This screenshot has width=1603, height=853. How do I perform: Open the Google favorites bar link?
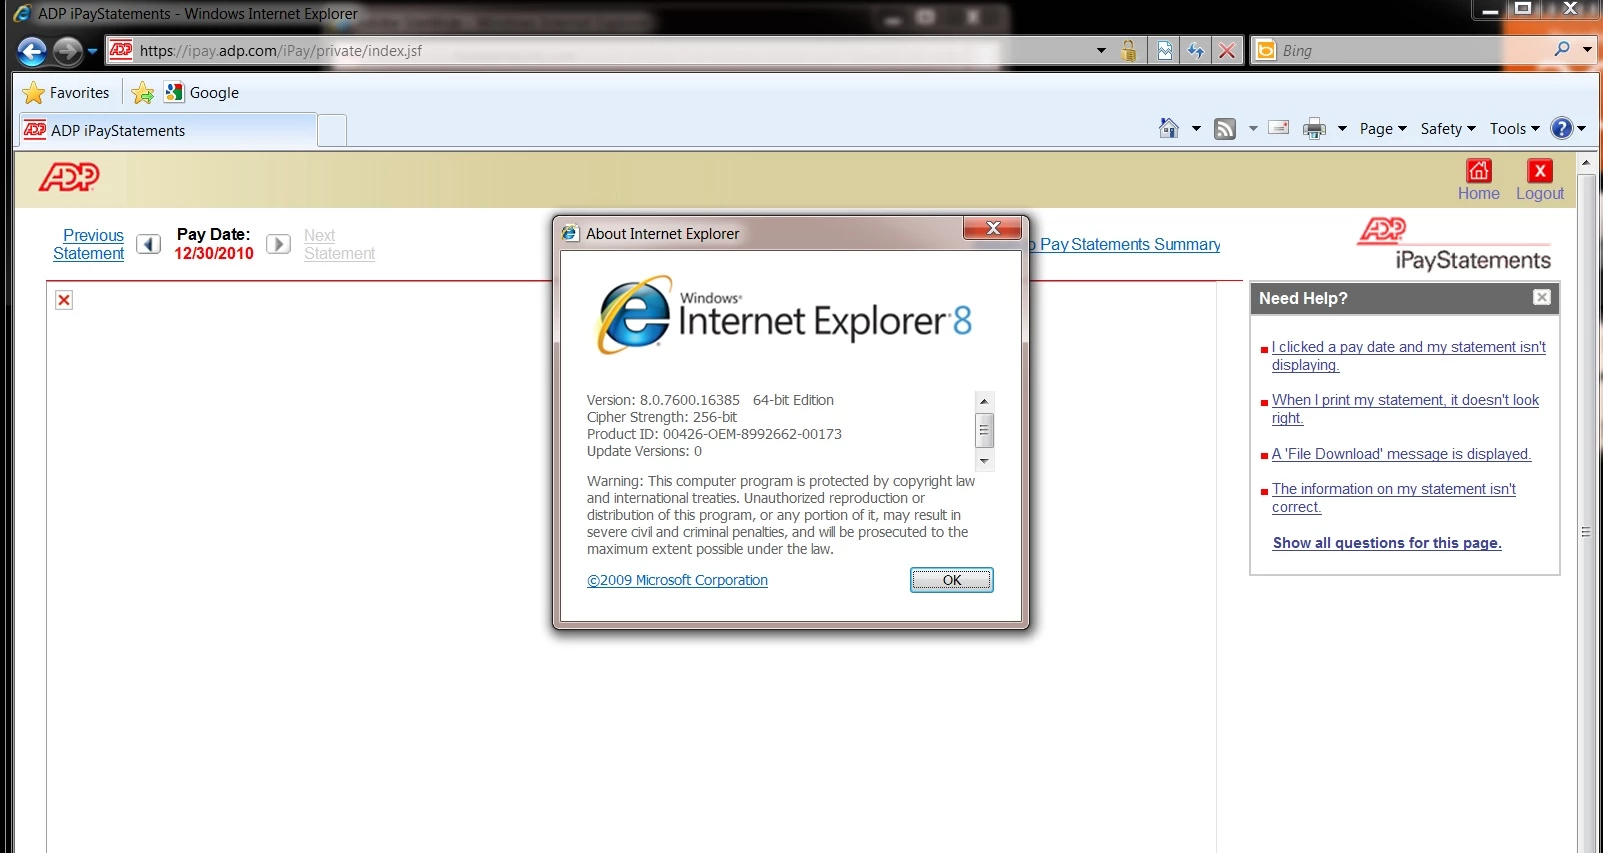(202, 93)
